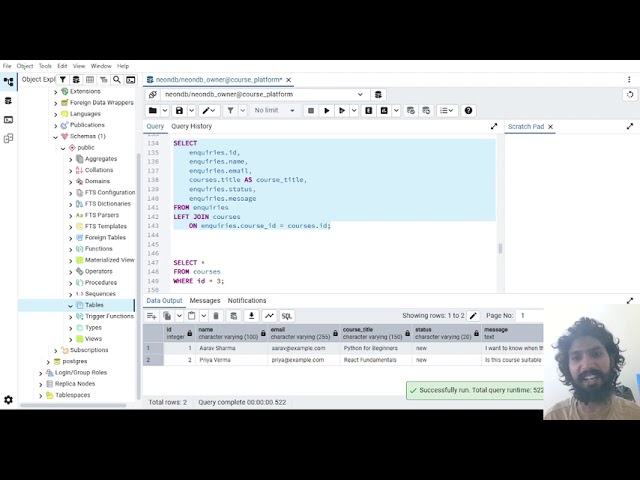Image resolution: width=640 pixels, height=480 pixels.
Task: Click the connection status icon
Action: pyautogui.click(x=153, y=95)
